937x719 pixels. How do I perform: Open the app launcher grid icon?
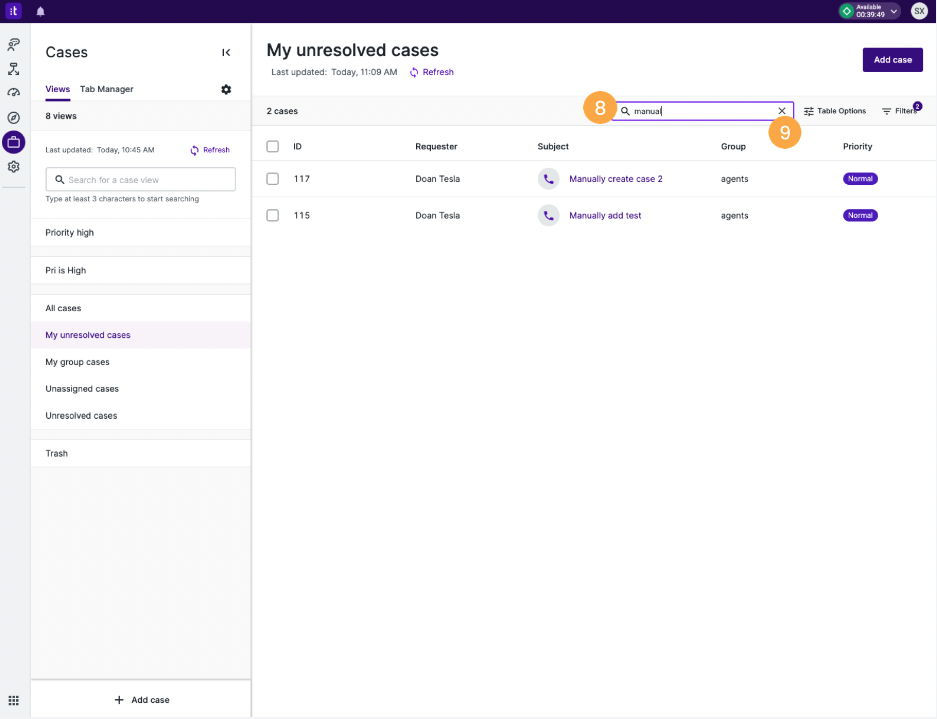14,700
